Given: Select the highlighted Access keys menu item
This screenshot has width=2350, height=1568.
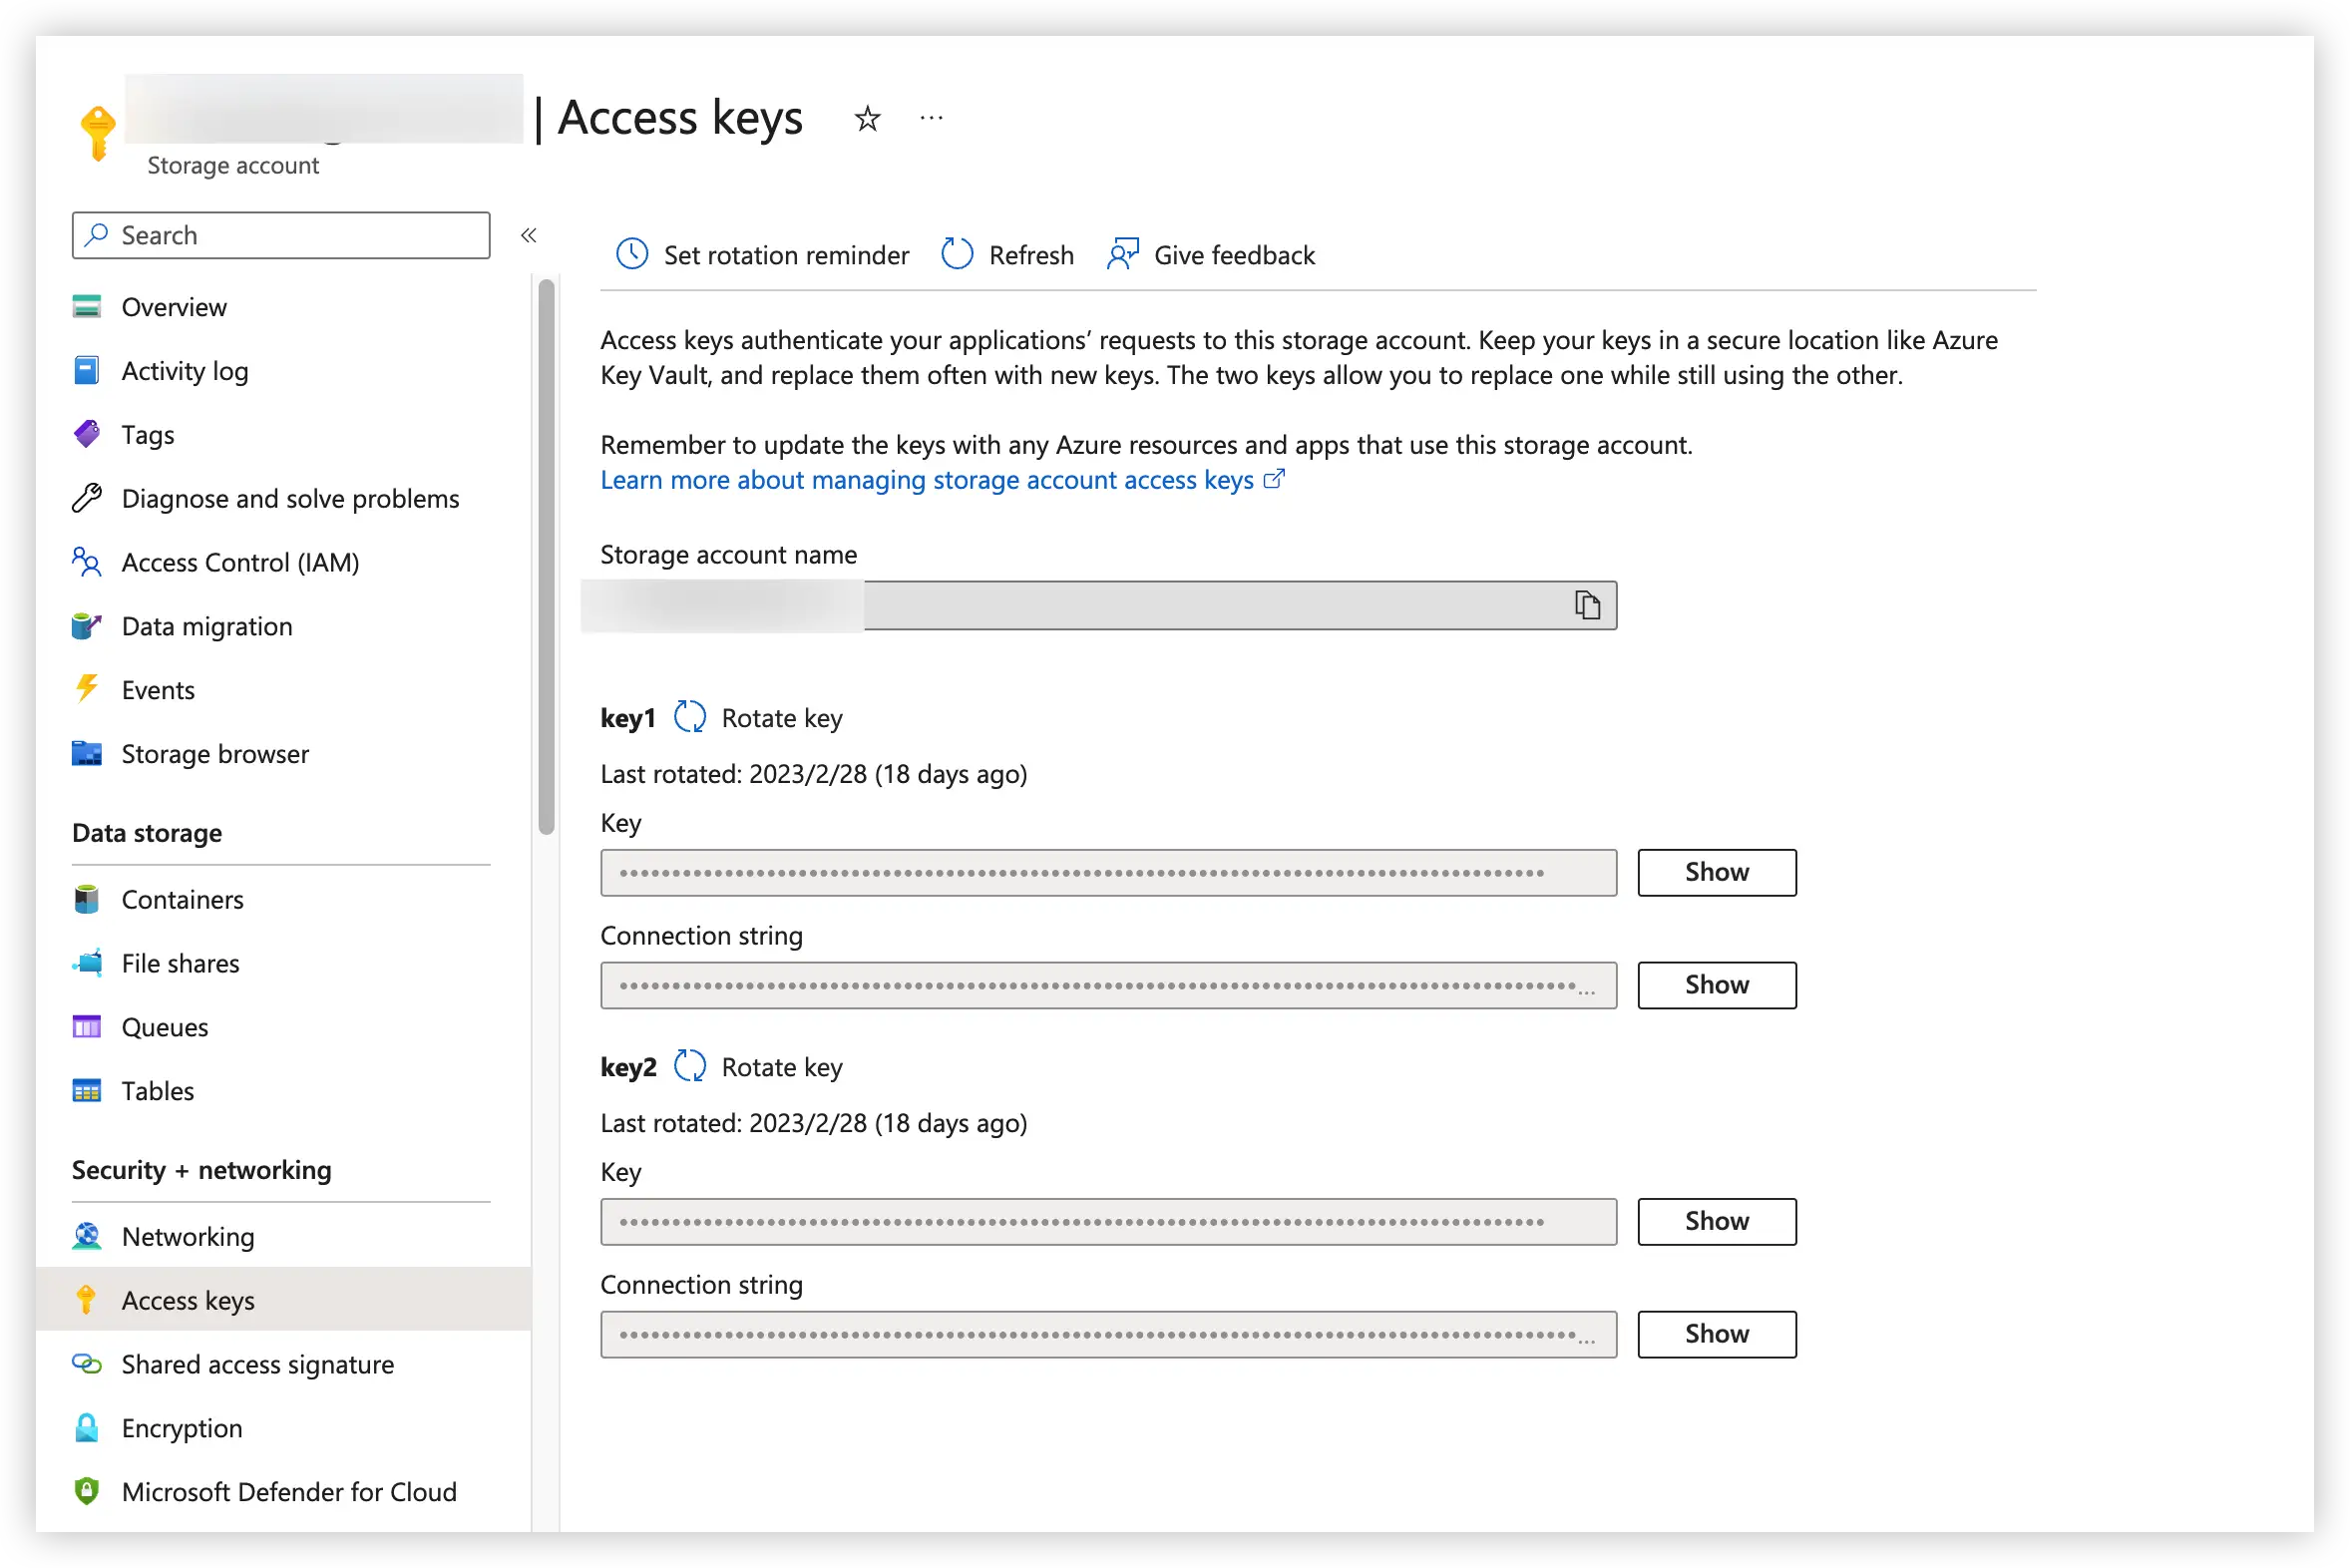Looking at the screenshot, I should (283, 1300).
